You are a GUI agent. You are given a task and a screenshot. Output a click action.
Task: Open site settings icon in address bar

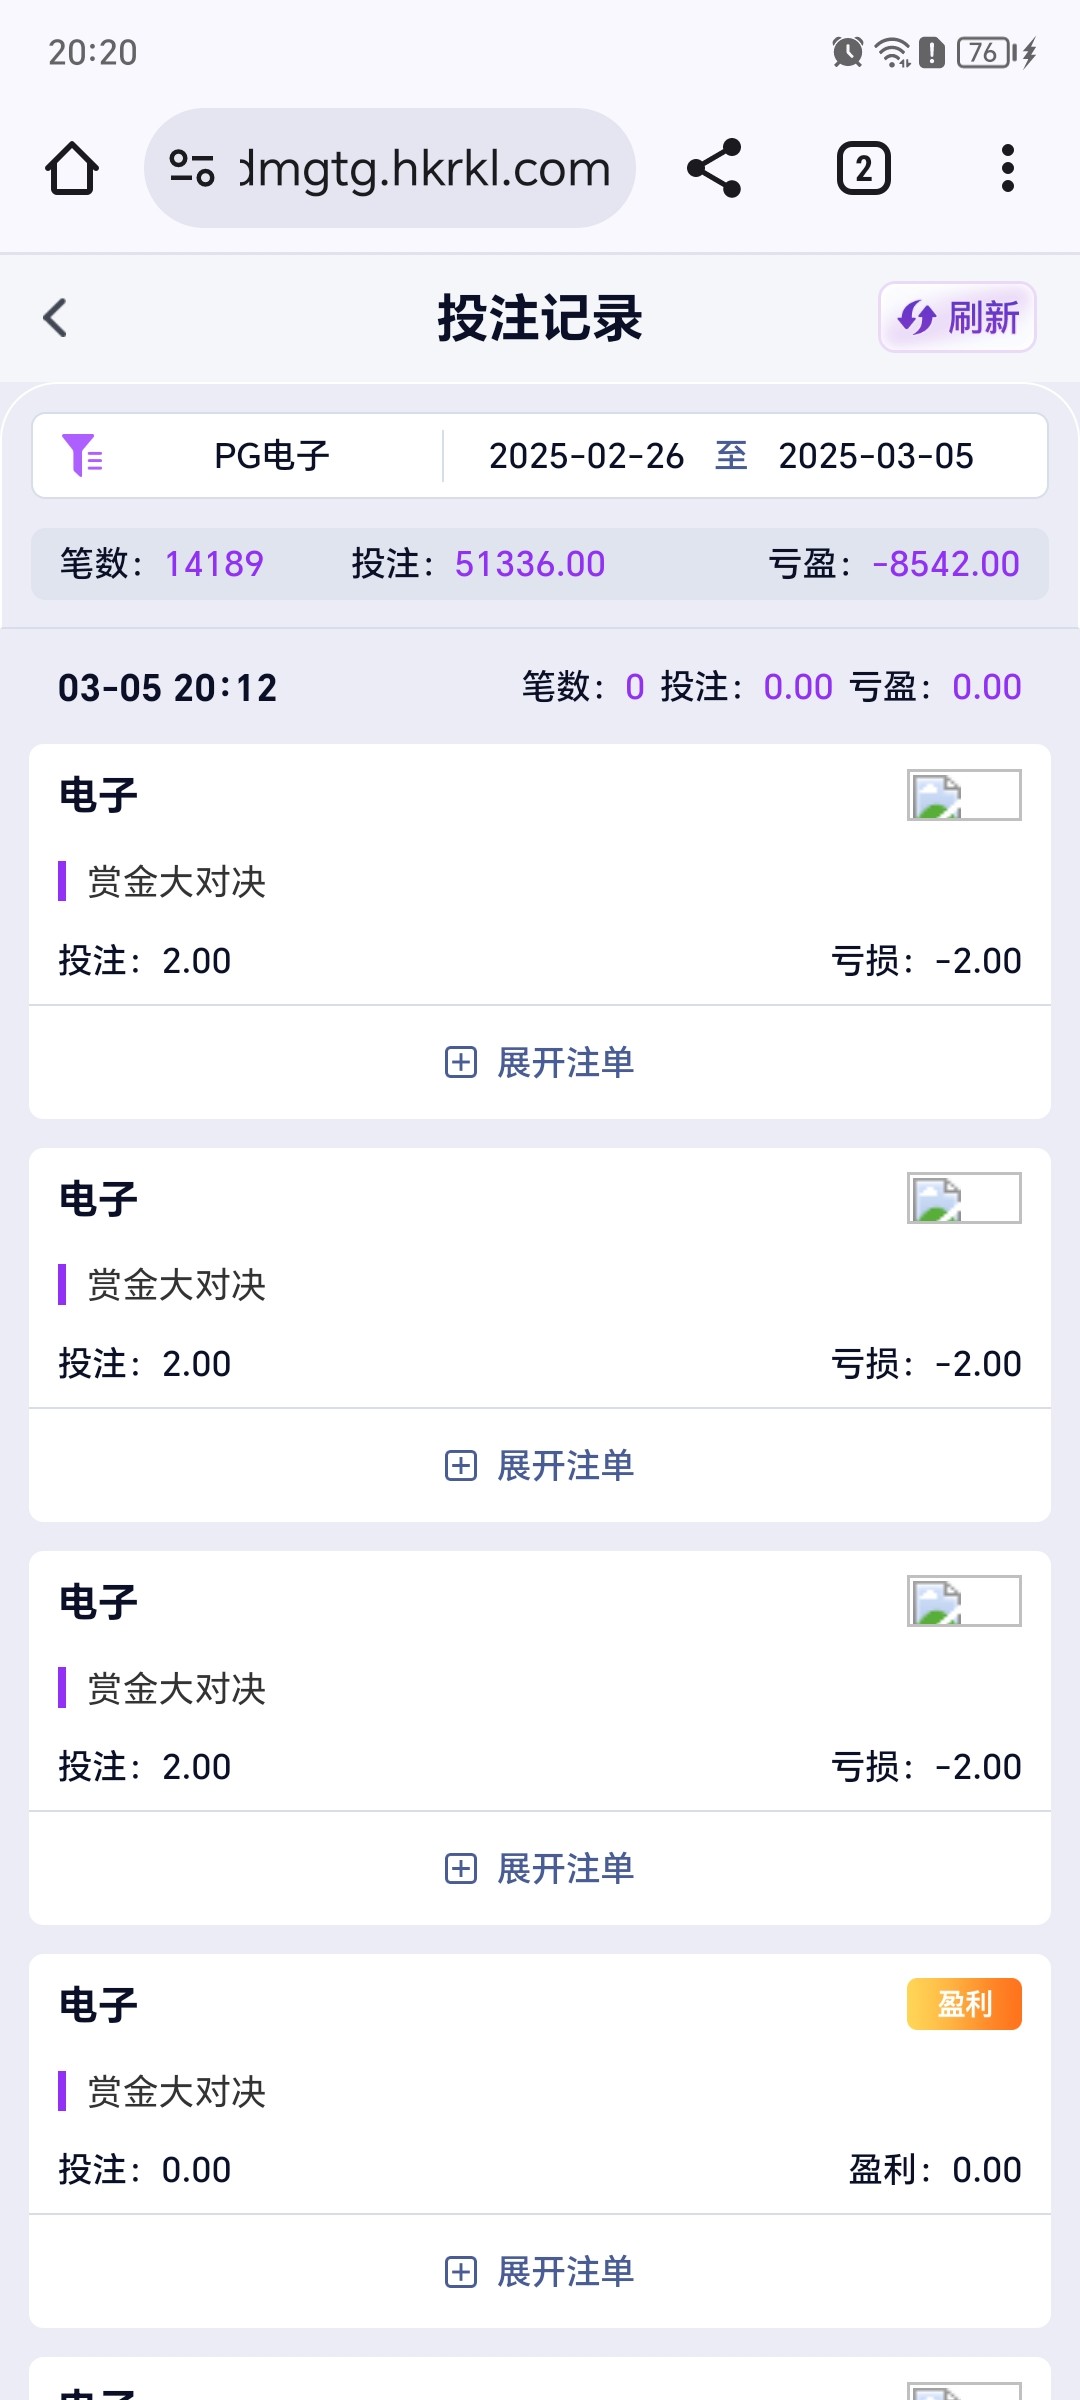pyautogui.click(x=192, y=168)
